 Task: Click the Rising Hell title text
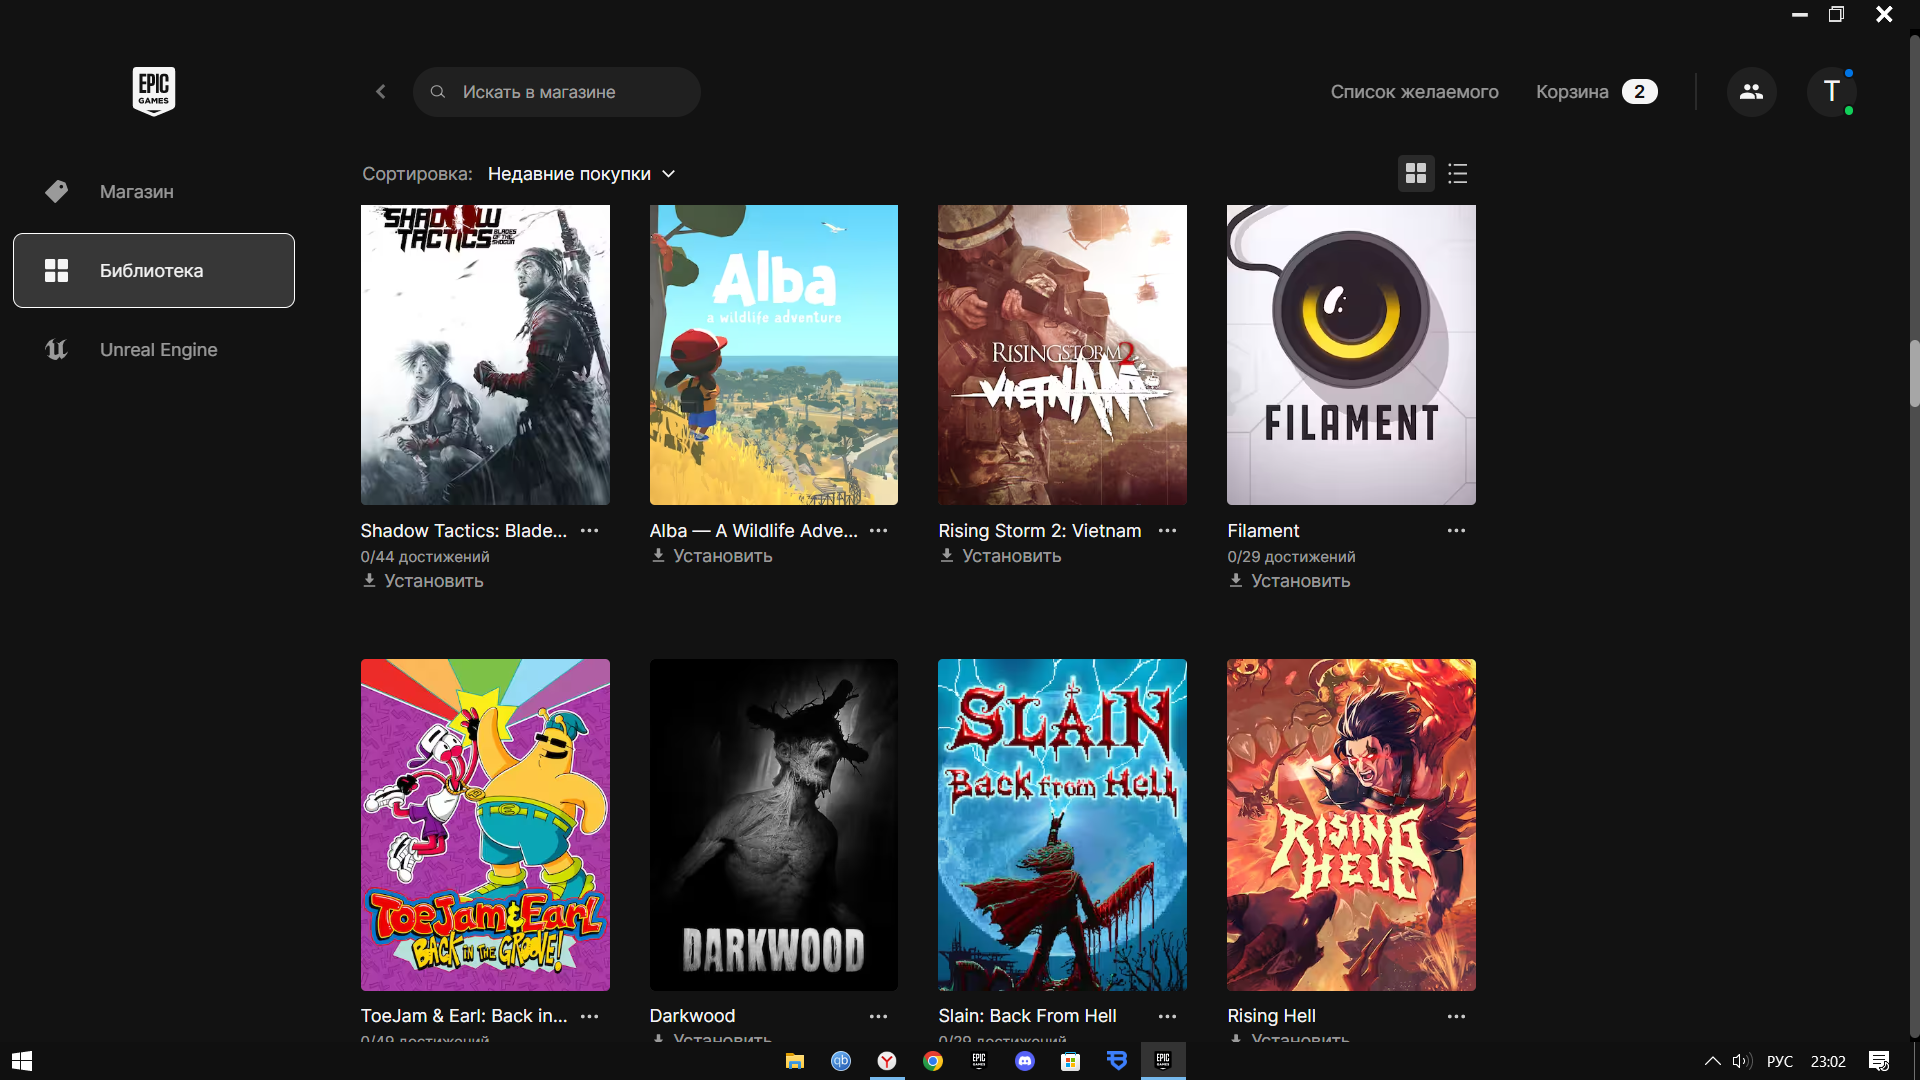1271,1016
